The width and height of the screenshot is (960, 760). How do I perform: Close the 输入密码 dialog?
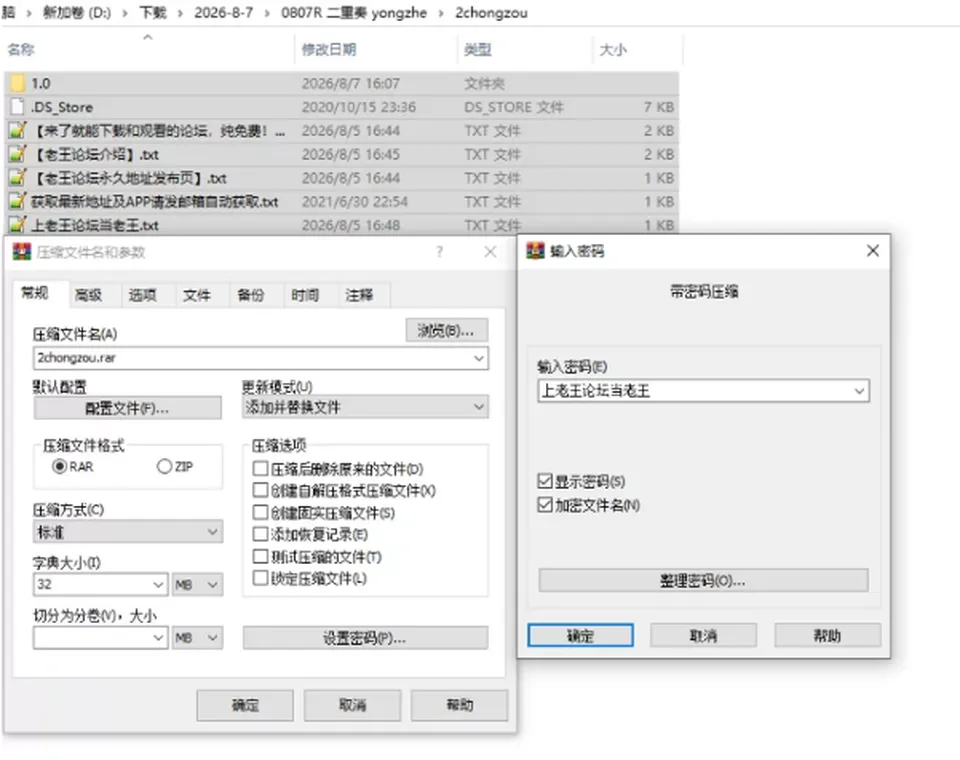(873, 250)
